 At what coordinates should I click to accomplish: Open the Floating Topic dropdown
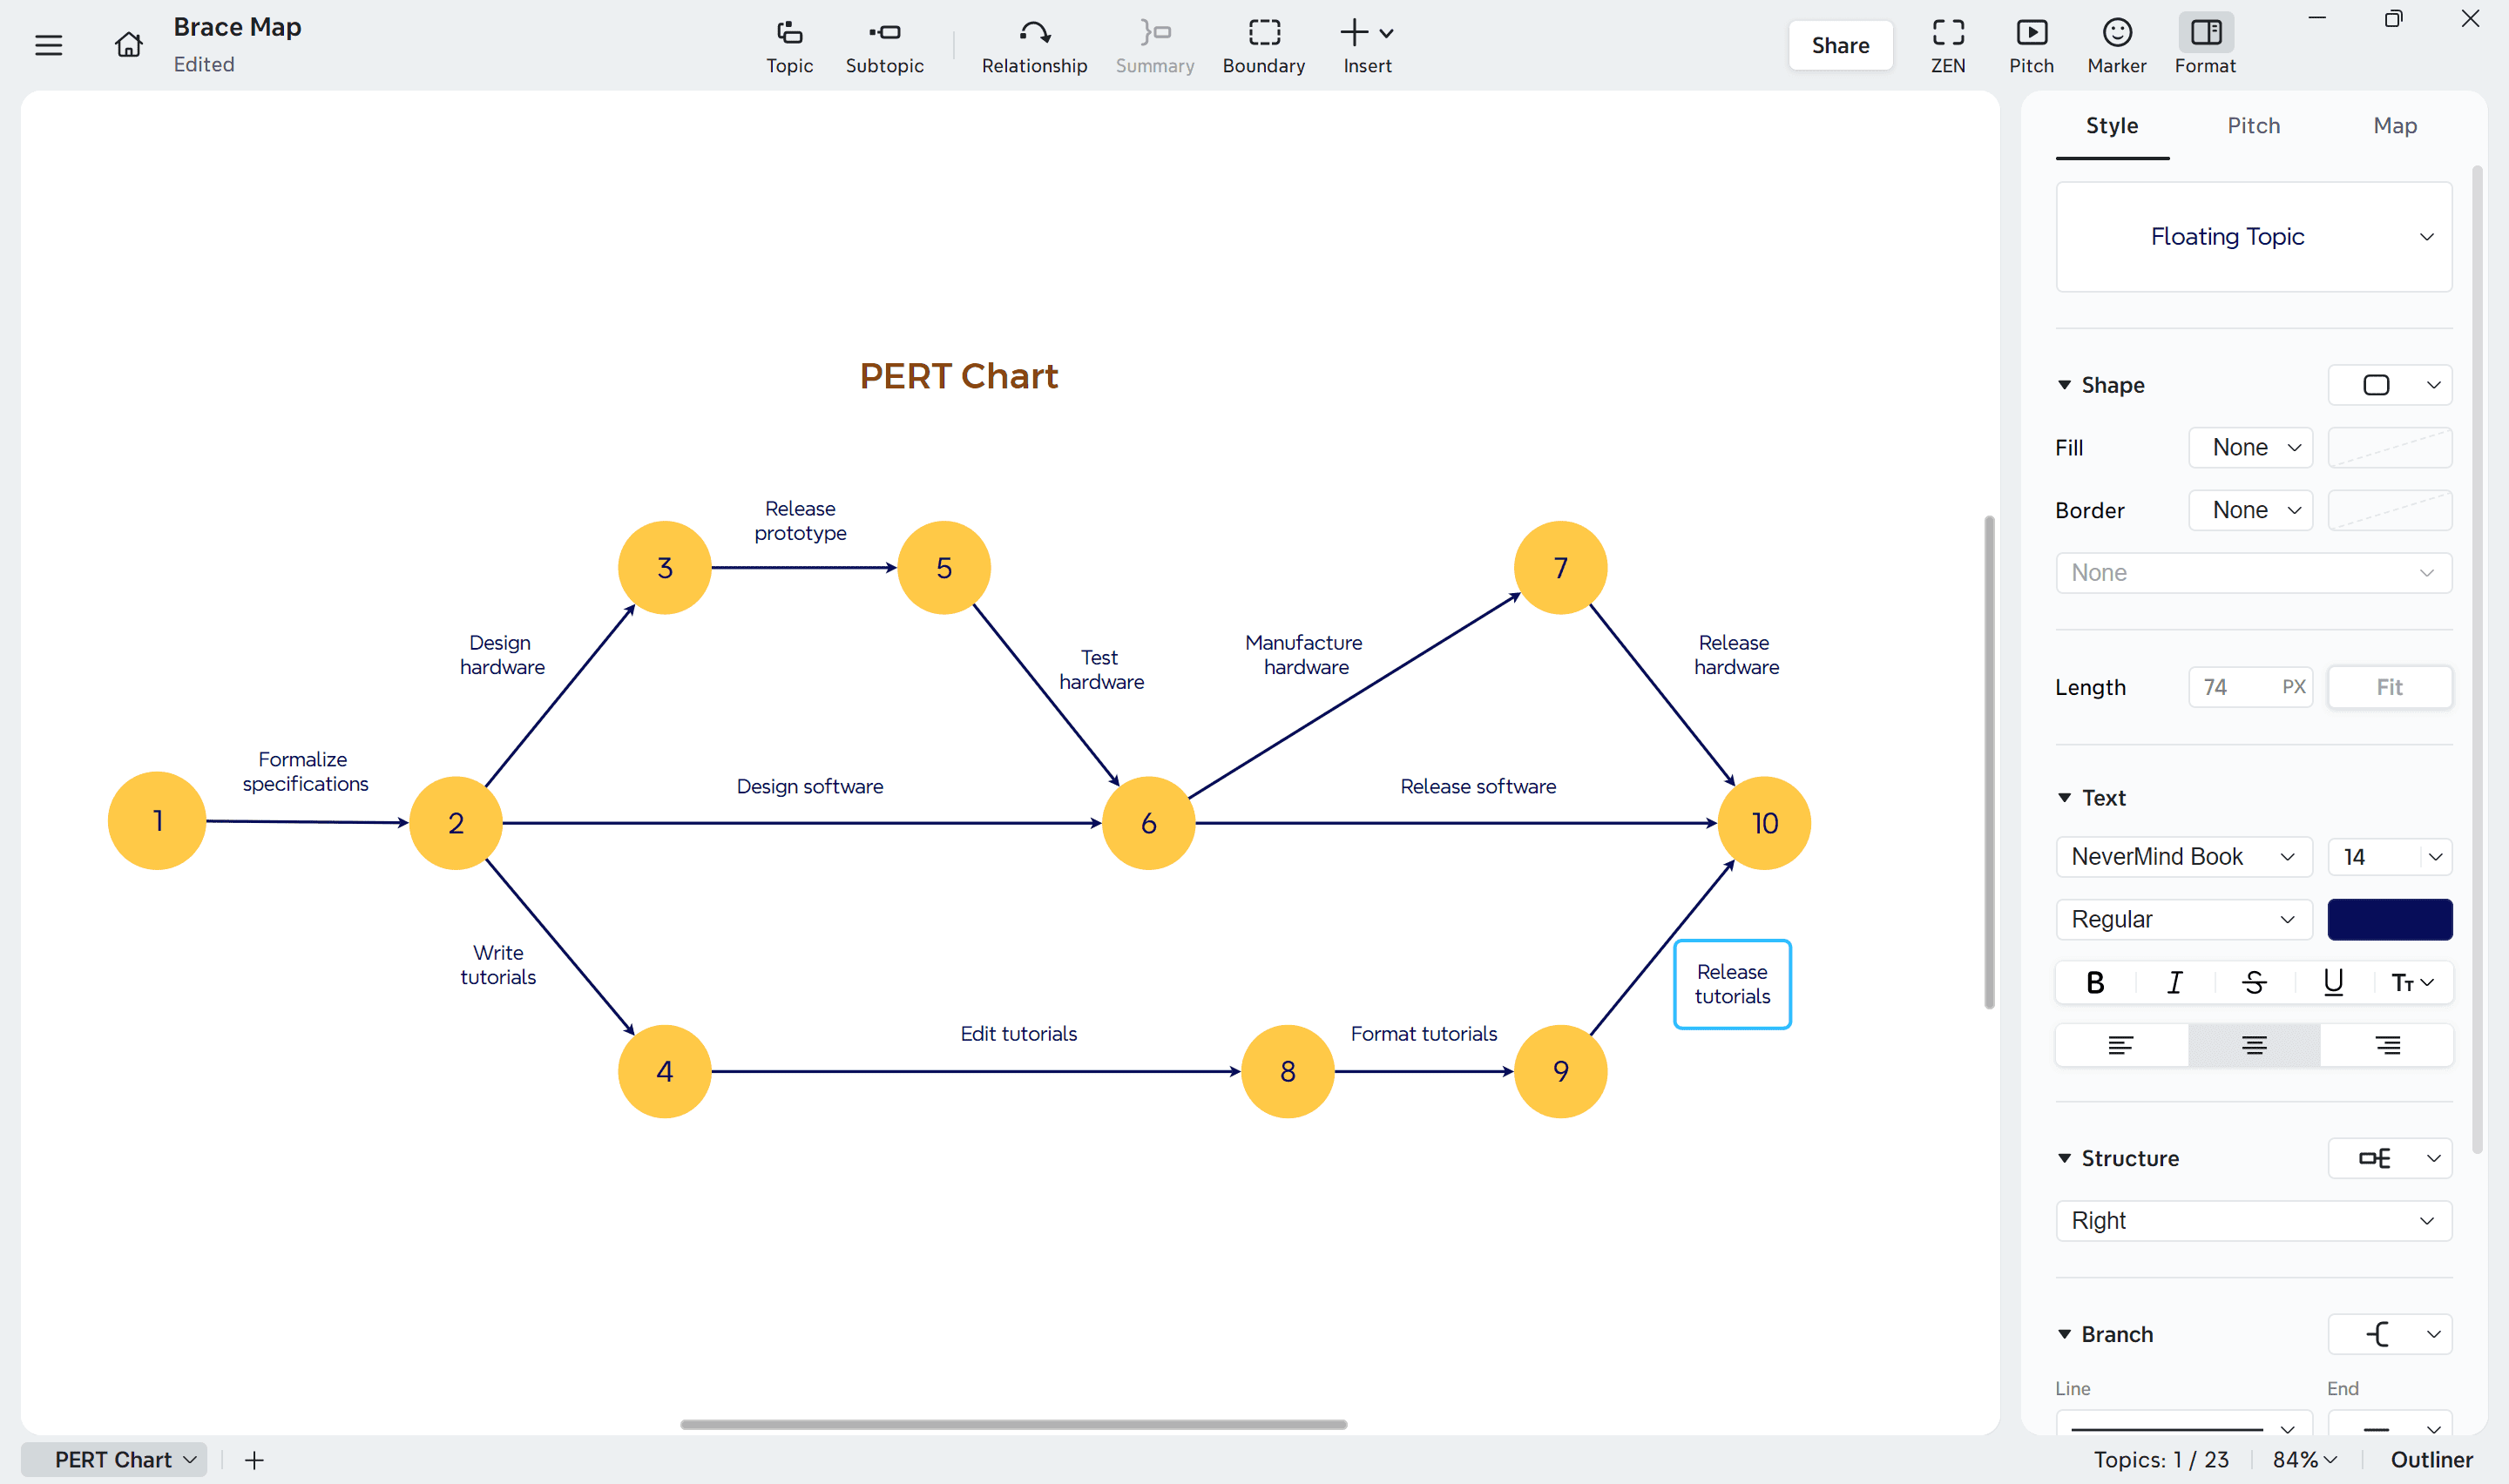(x=2252, y=237)
